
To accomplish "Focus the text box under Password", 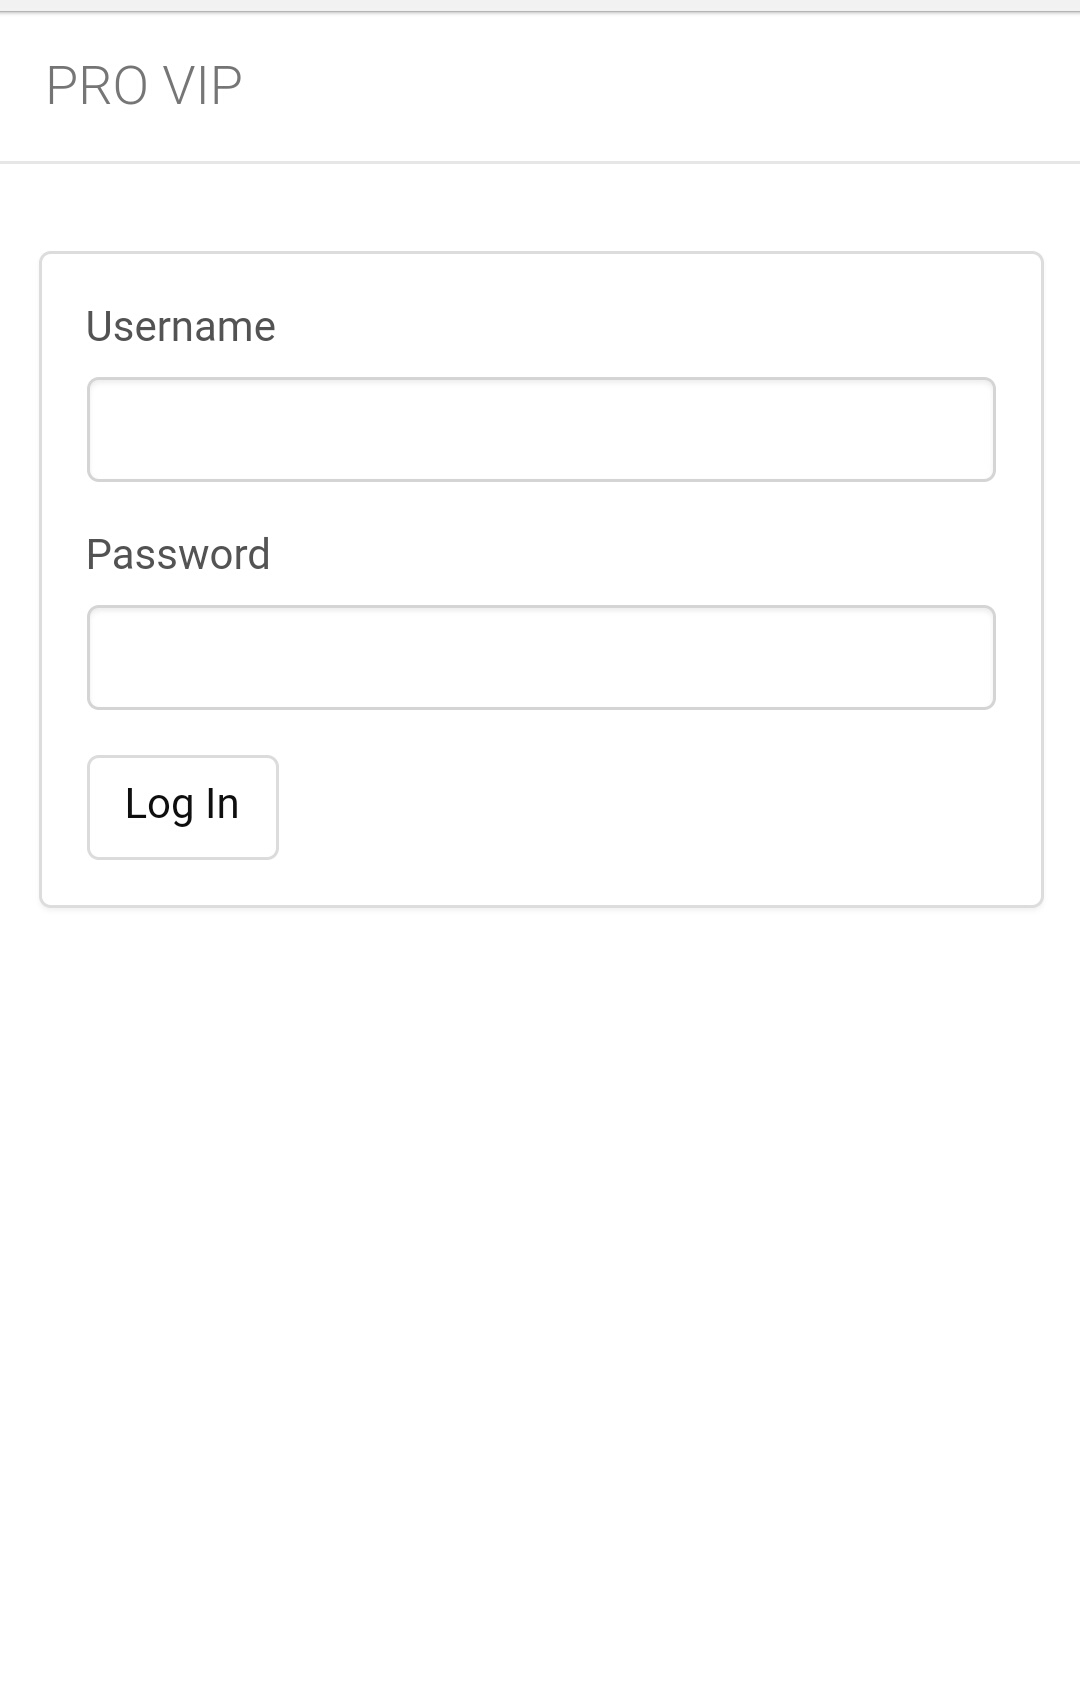I will coord(540,657).
